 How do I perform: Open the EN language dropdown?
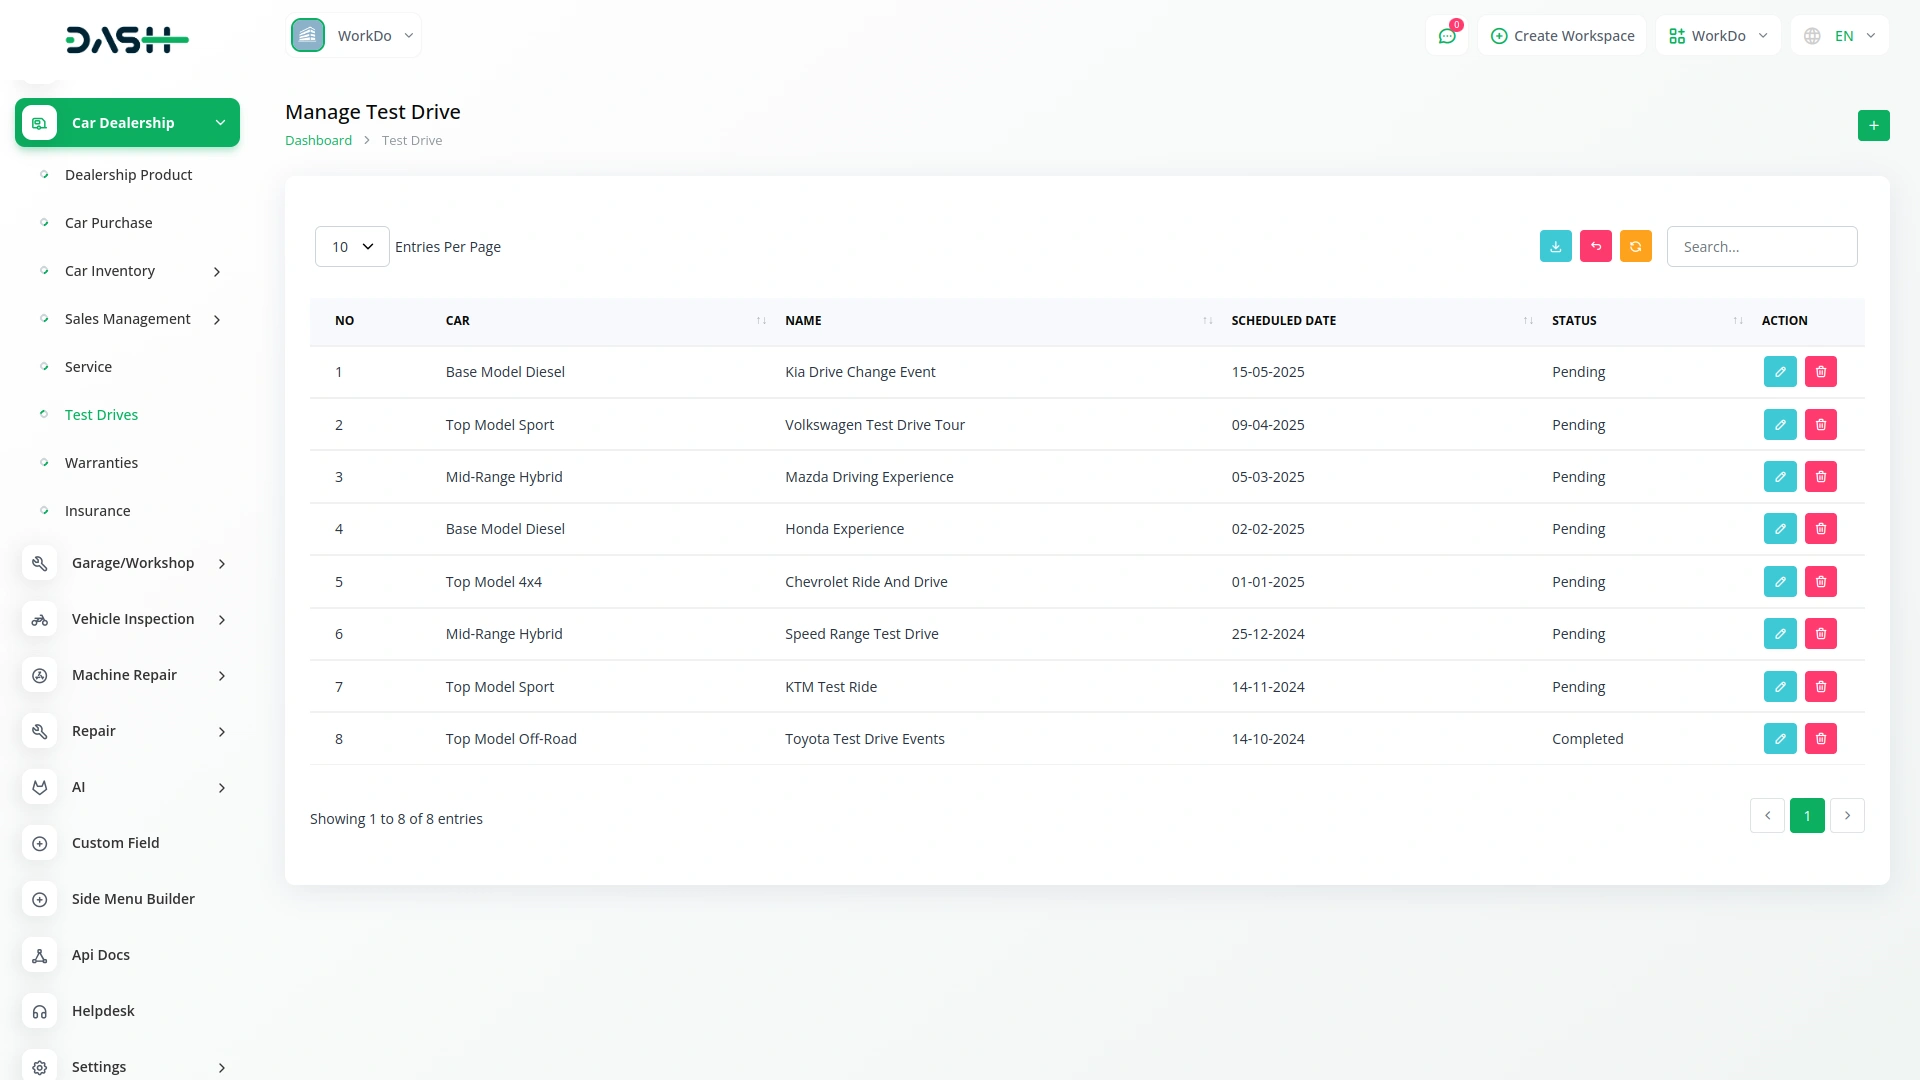(x=1841, y=36)
